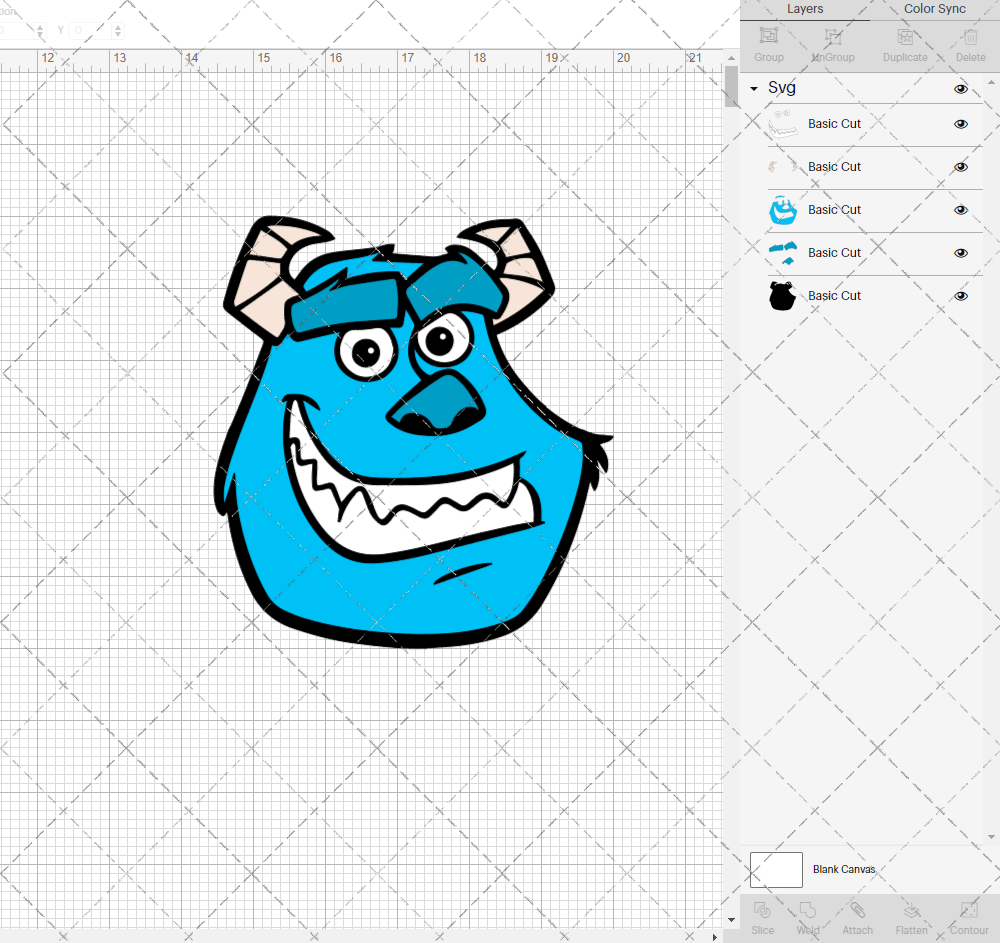Click canvas vertical scrollbar up arrow
The image size is (1000, 943).
click(731, 58)
